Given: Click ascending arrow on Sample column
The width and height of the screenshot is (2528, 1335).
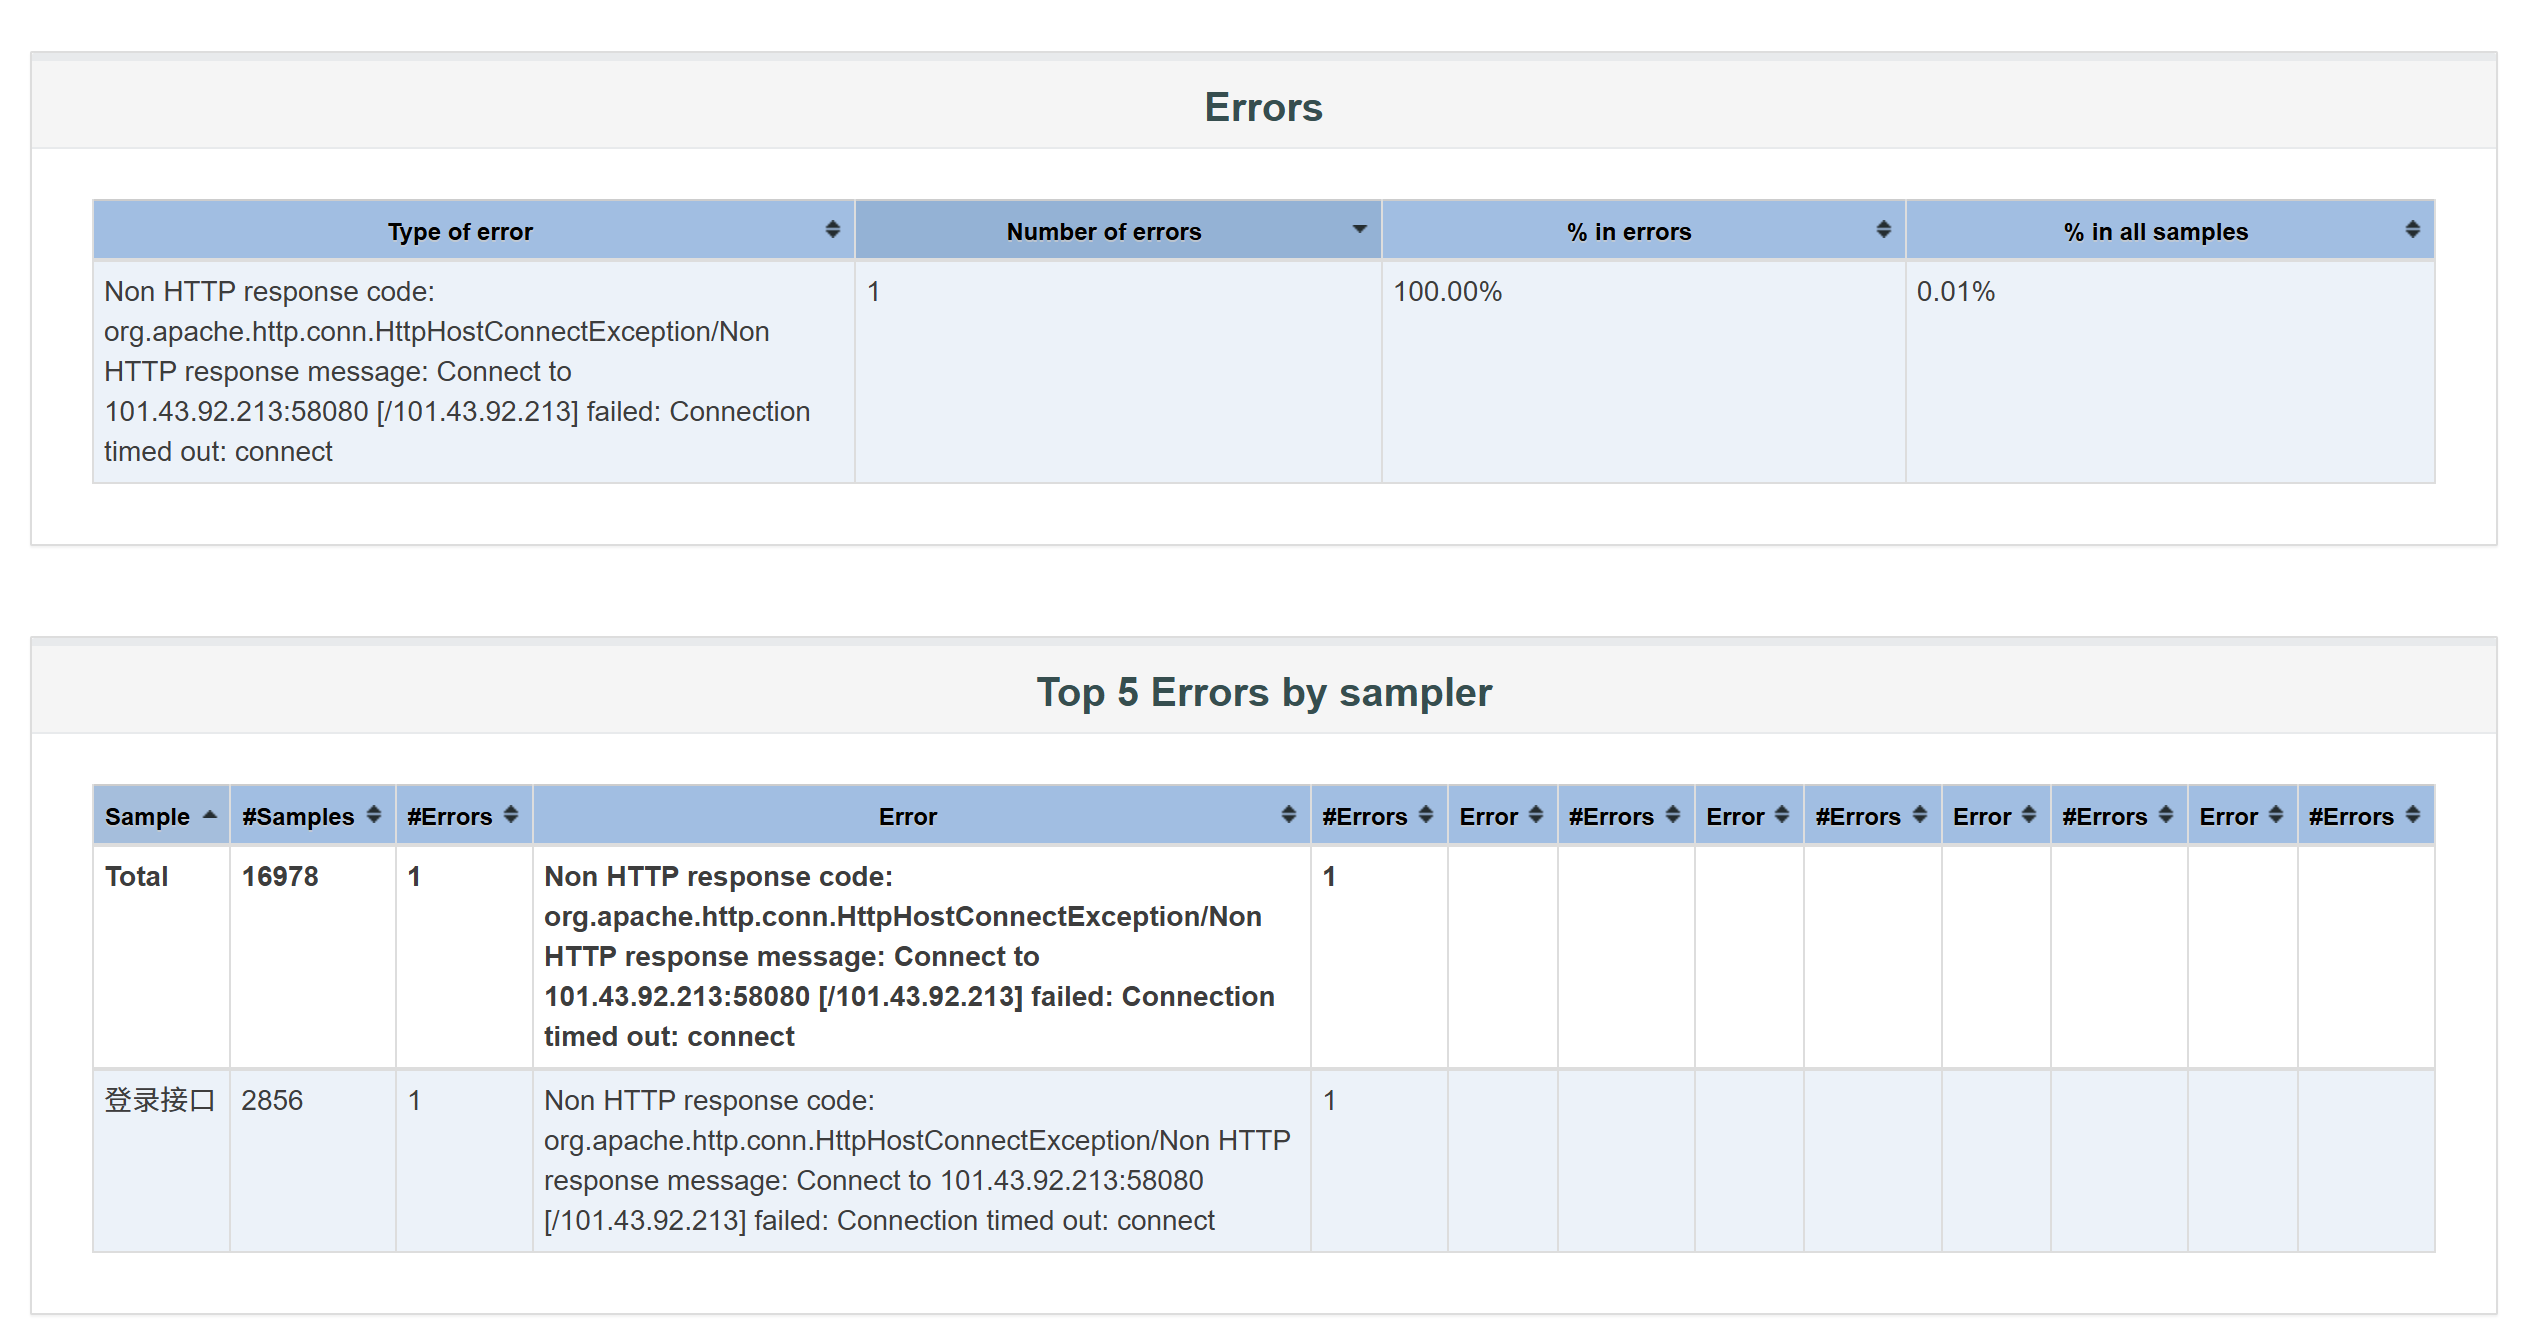Looking at the screenshot, I should pyautogui.click(x=210, y=816).
